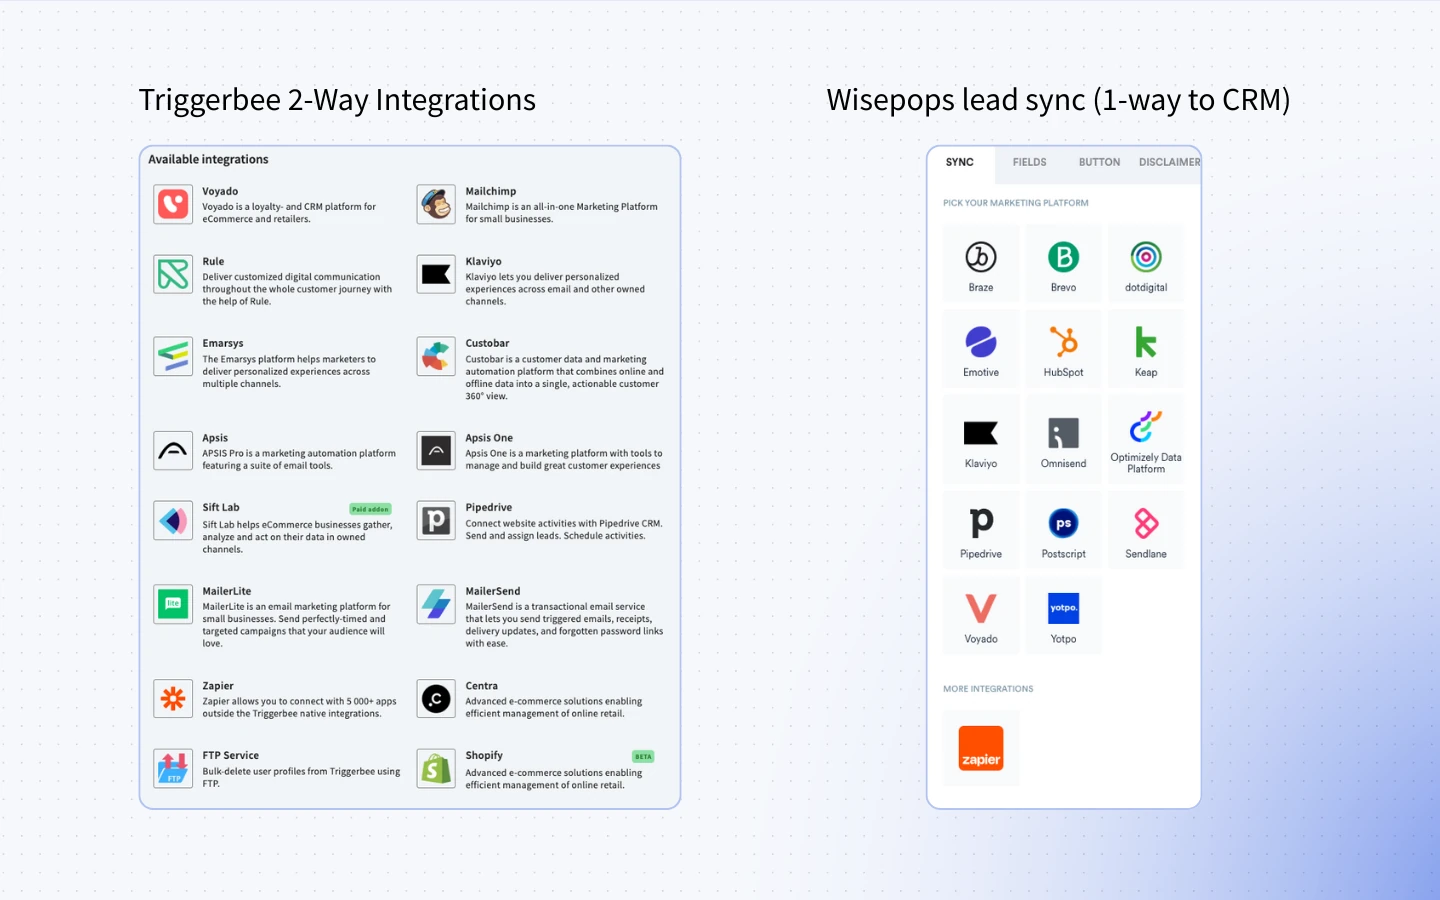Open the Custobar integration icon

(436, 356)
